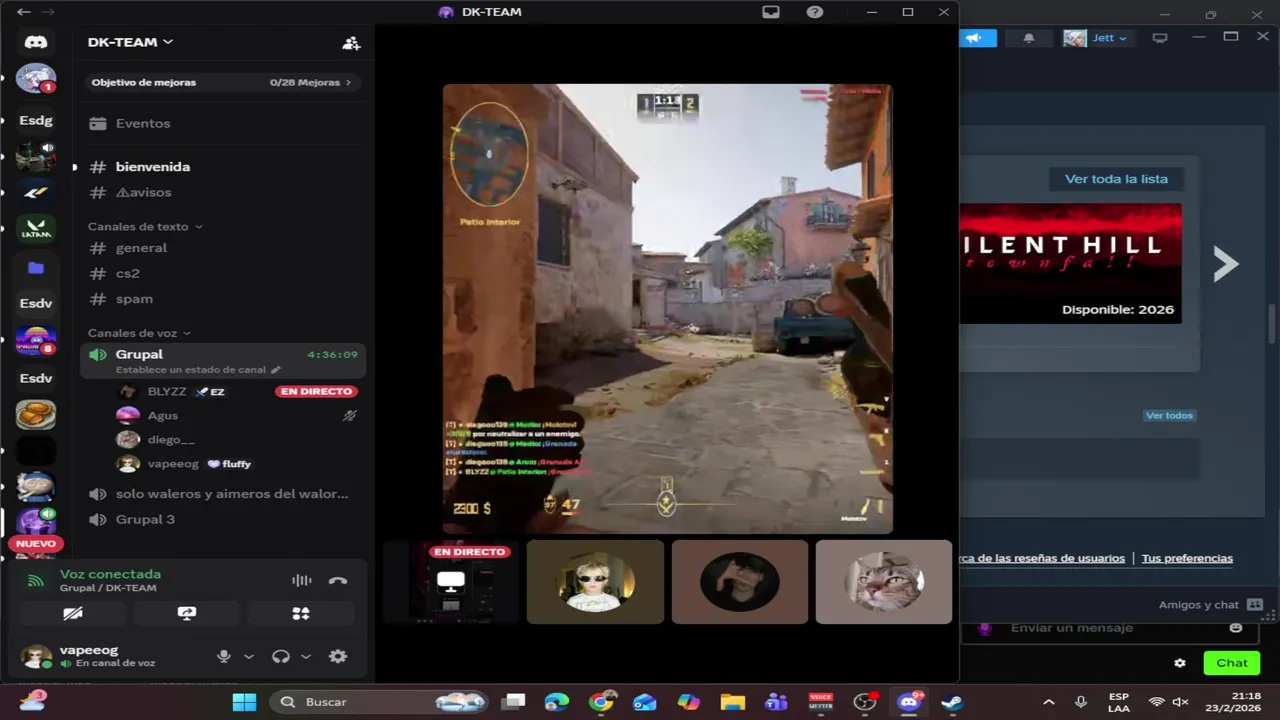Image resolution: width=1280 pixels, height=720 pixels.
Task: Disconnect from voice with the hang-up icon
Action: (x=338, y=581)
